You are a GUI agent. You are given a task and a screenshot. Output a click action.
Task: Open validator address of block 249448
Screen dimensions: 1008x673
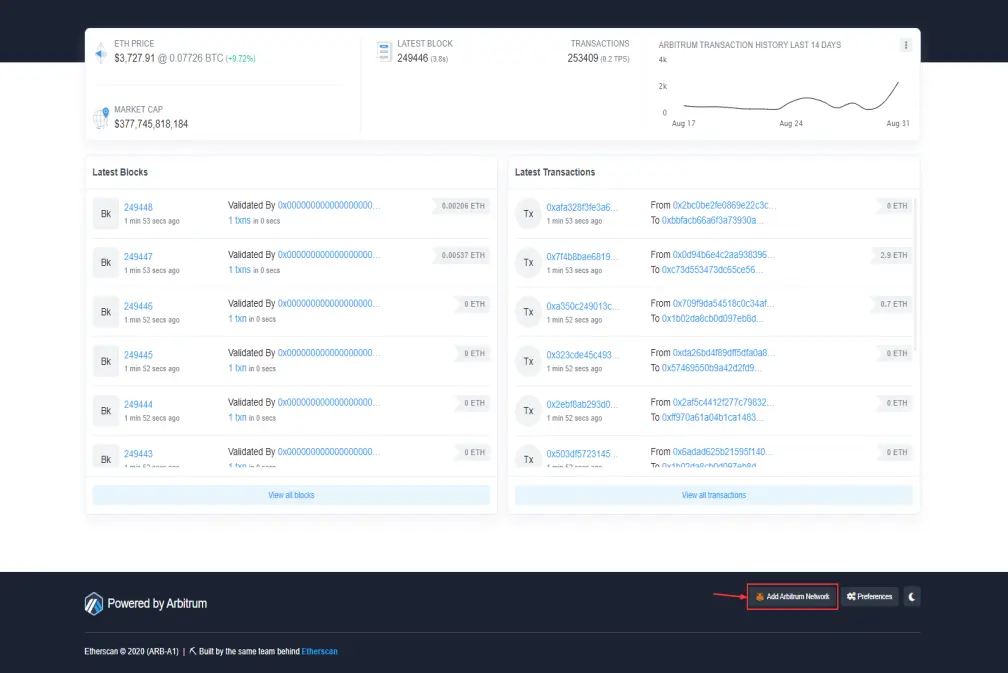328,205
